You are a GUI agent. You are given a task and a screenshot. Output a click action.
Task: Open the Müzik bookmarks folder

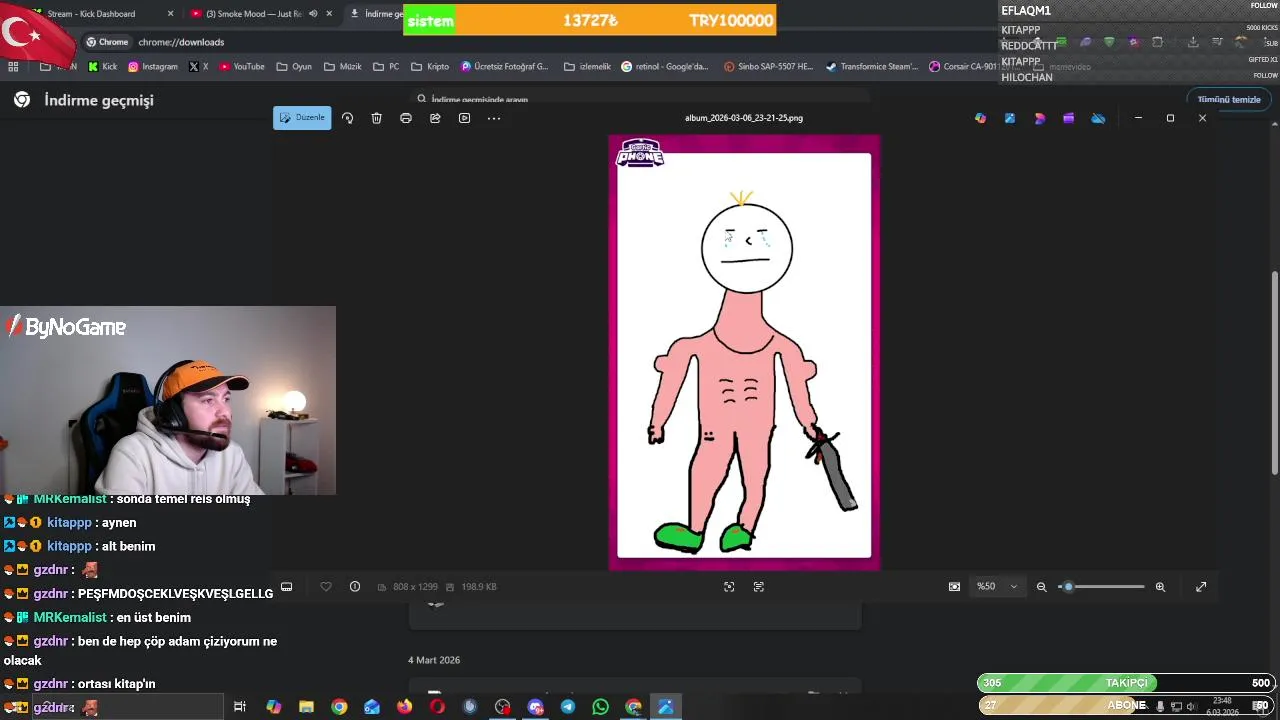pyautogui.click(x=342, y=67)
